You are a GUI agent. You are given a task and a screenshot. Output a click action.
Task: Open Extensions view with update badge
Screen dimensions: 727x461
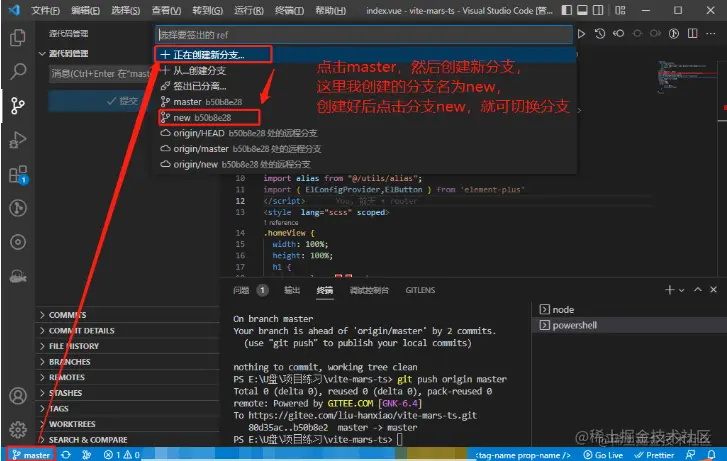(x=18, y=175)
